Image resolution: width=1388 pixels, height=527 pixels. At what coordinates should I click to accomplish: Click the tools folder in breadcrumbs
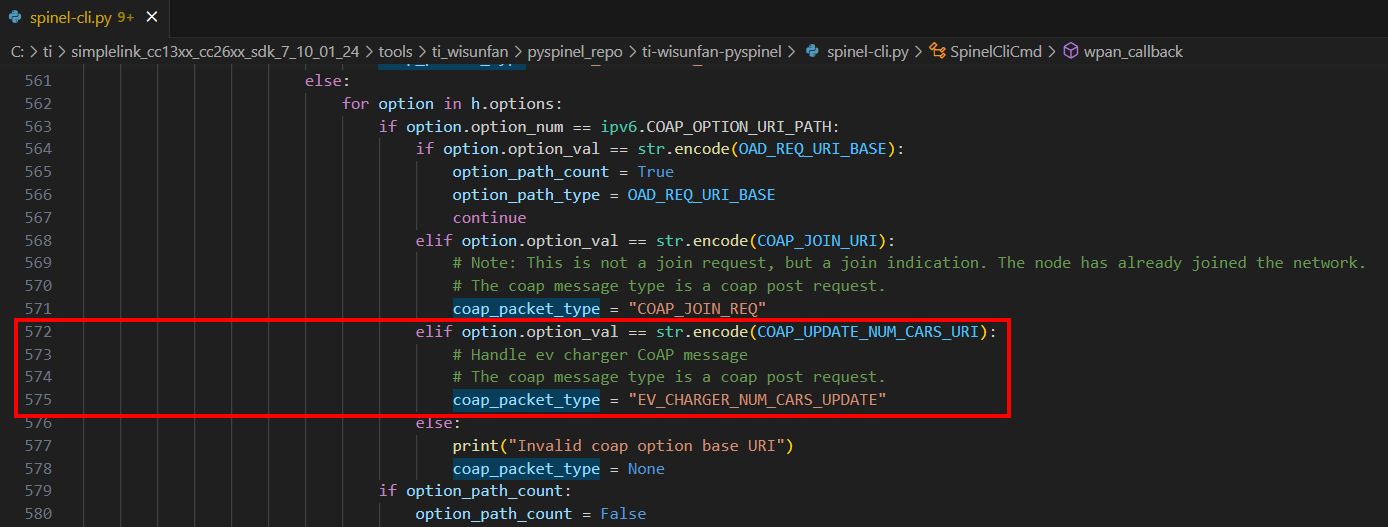point(396,51)
